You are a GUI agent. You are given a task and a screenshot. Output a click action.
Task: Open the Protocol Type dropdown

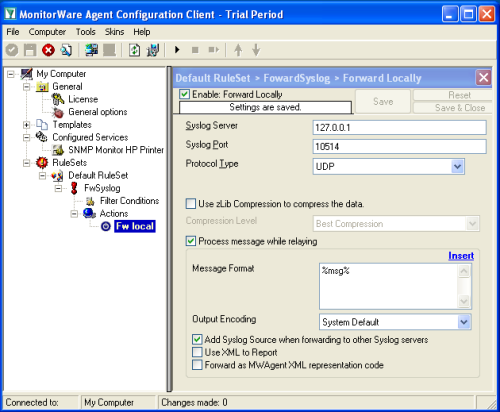click(x=457, y=166)
